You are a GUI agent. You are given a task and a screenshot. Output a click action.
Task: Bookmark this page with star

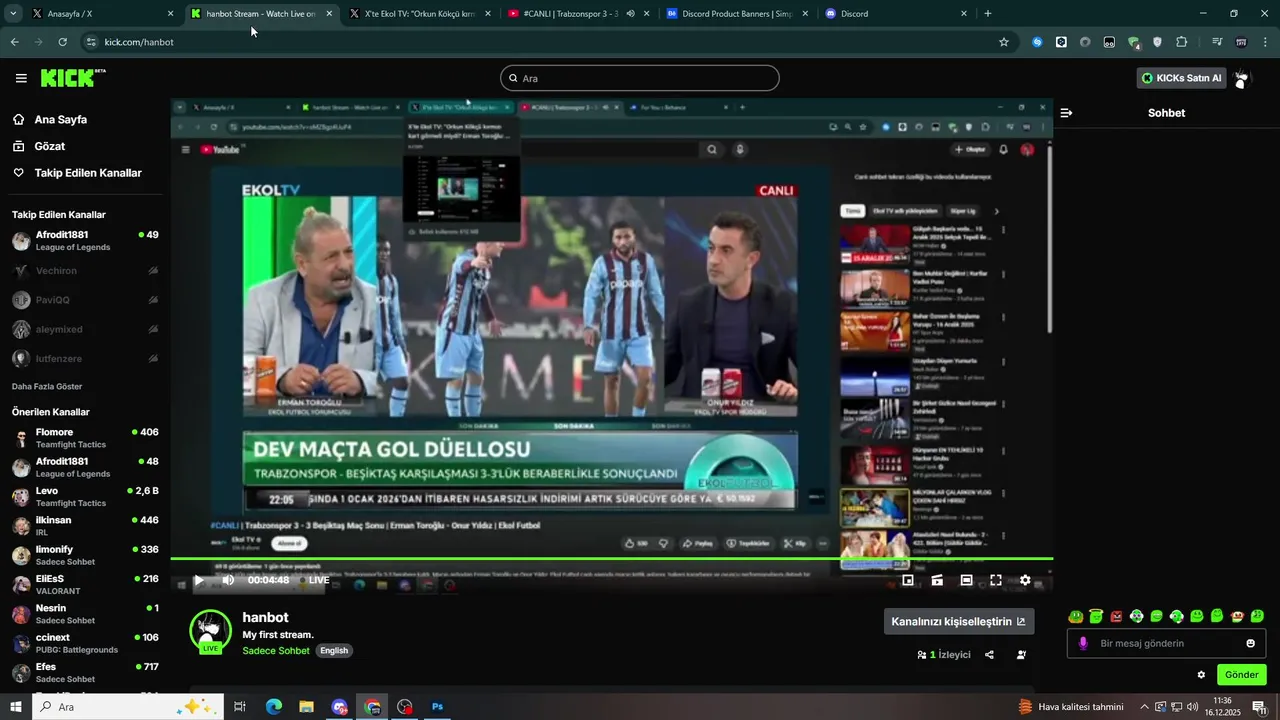(x=1004, y=42)
